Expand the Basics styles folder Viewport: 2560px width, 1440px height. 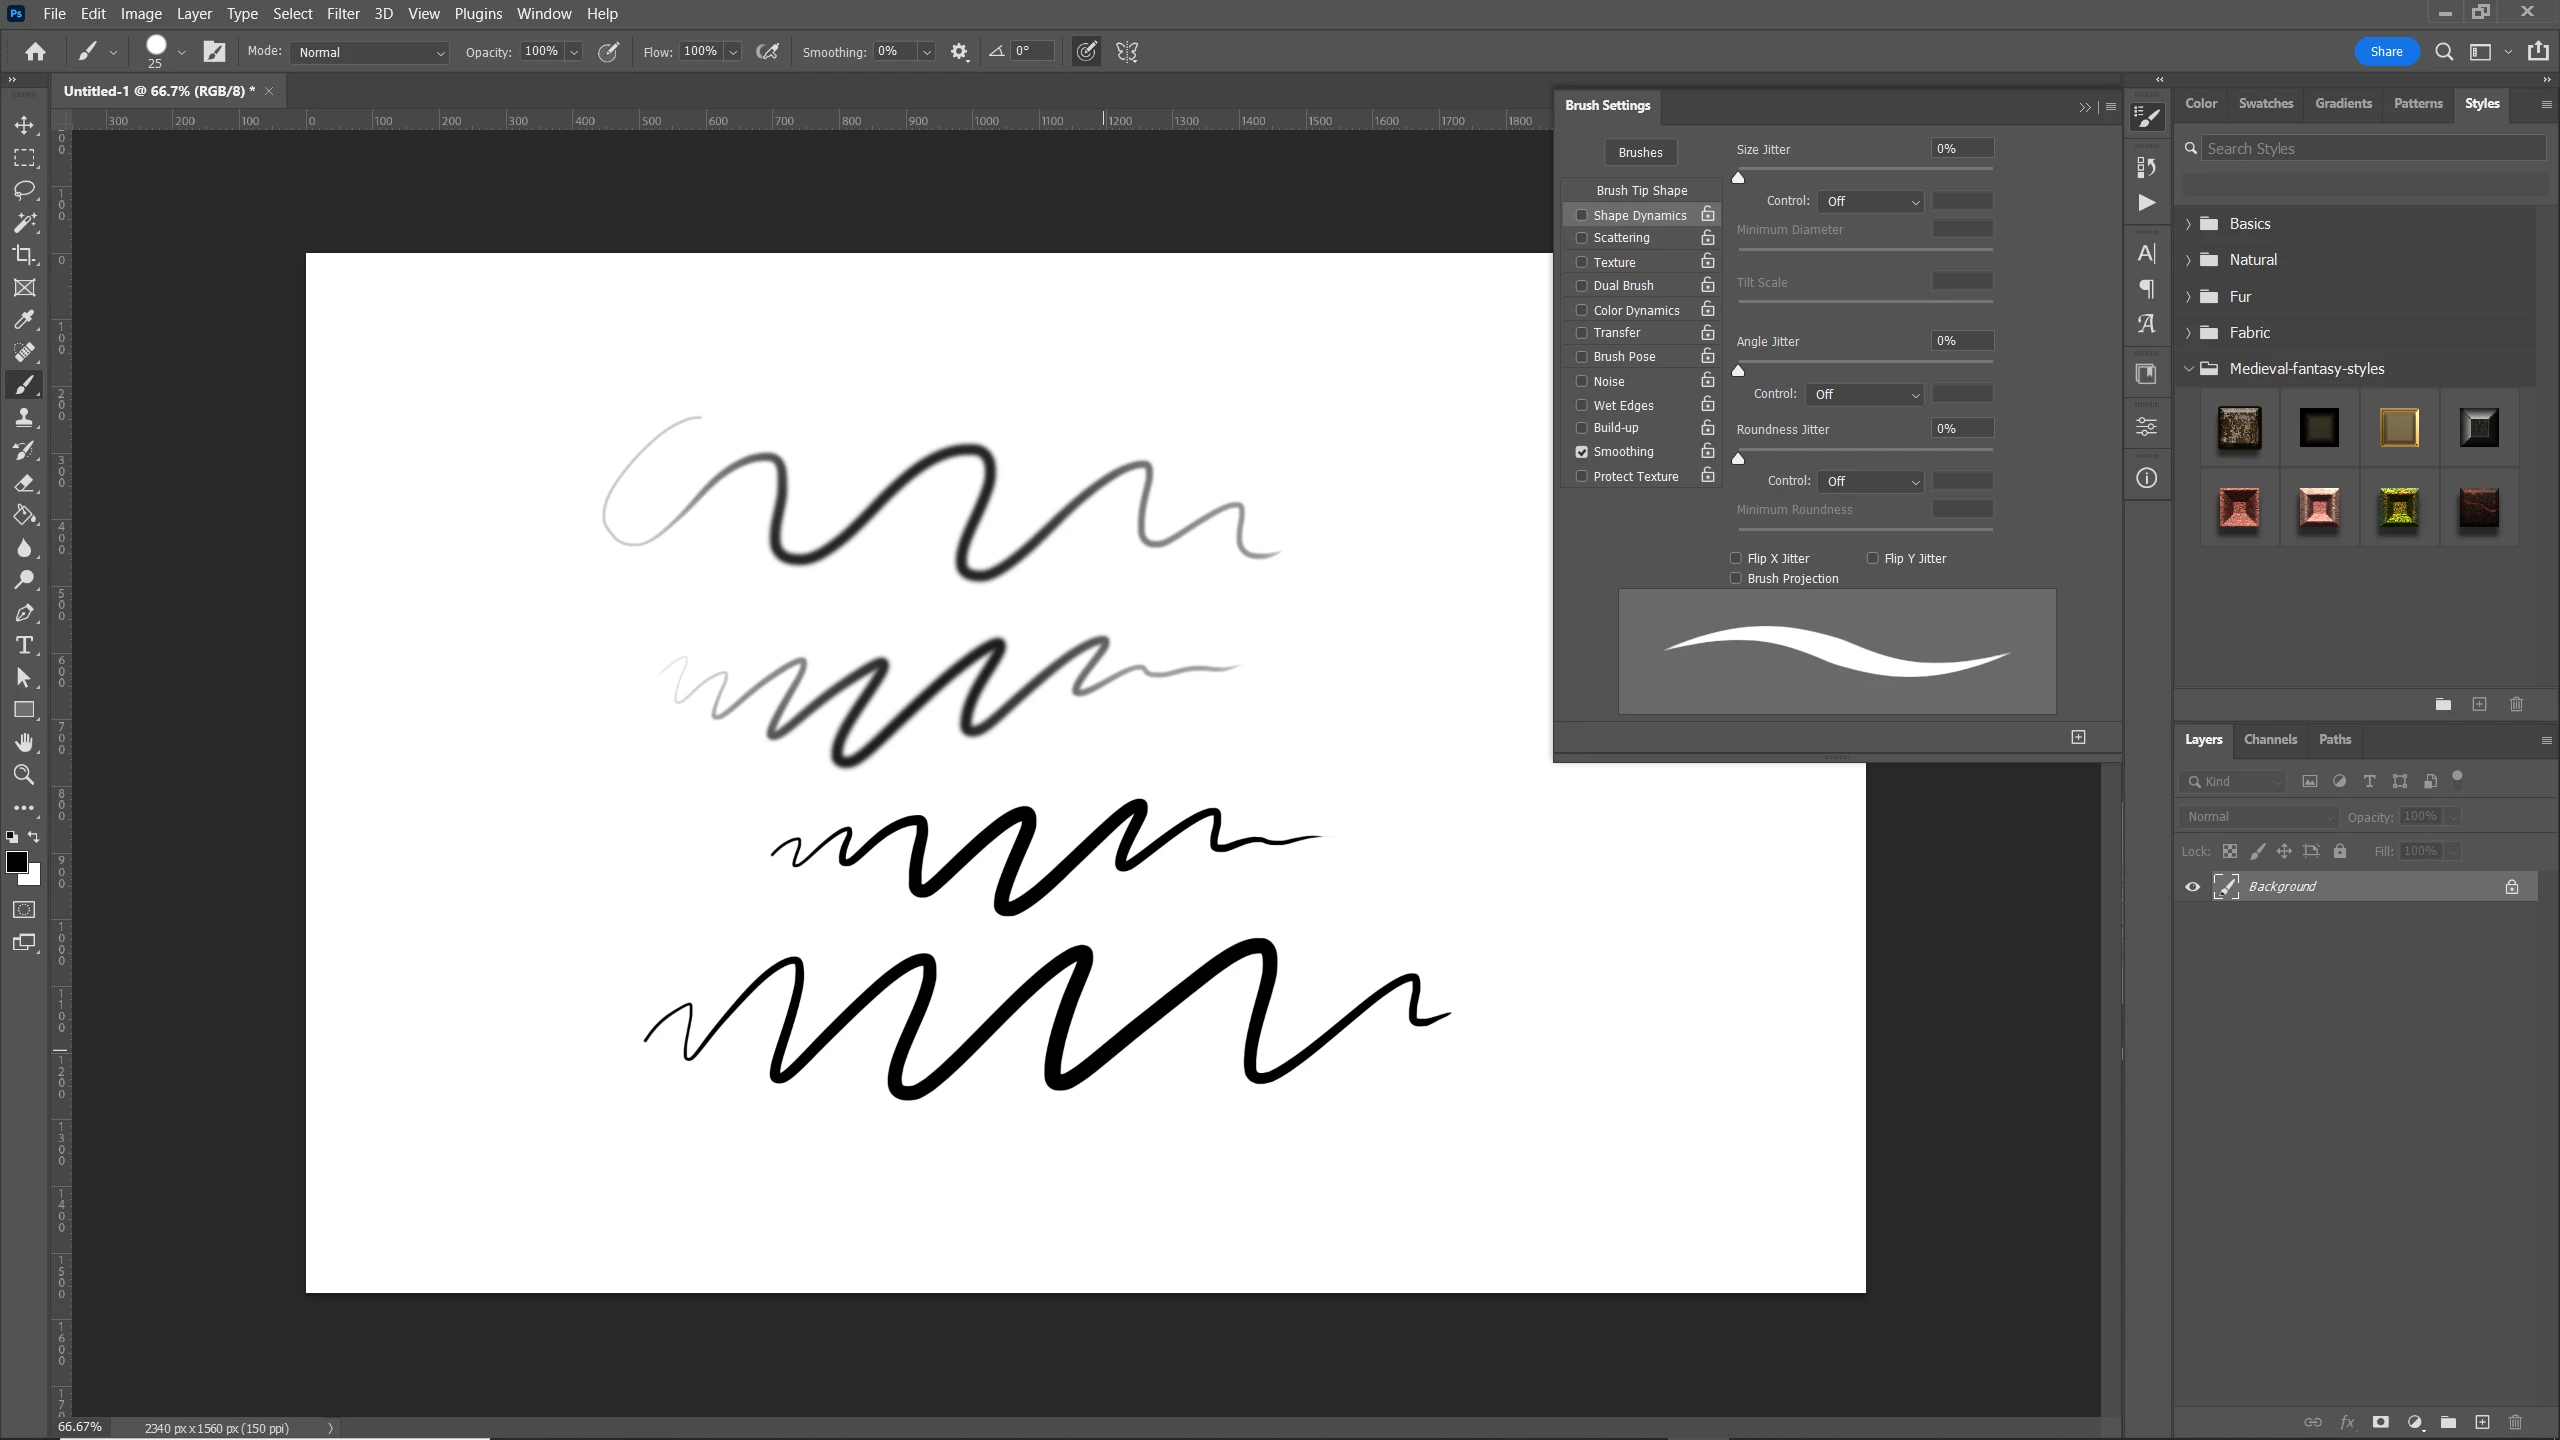[x=2189, y=224]
